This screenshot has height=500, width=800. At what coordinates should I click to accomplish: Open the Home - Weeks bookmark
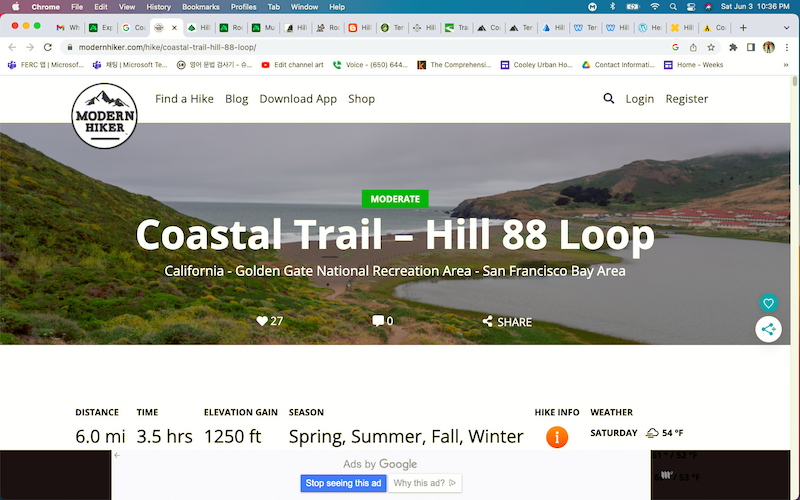[693, 65]
